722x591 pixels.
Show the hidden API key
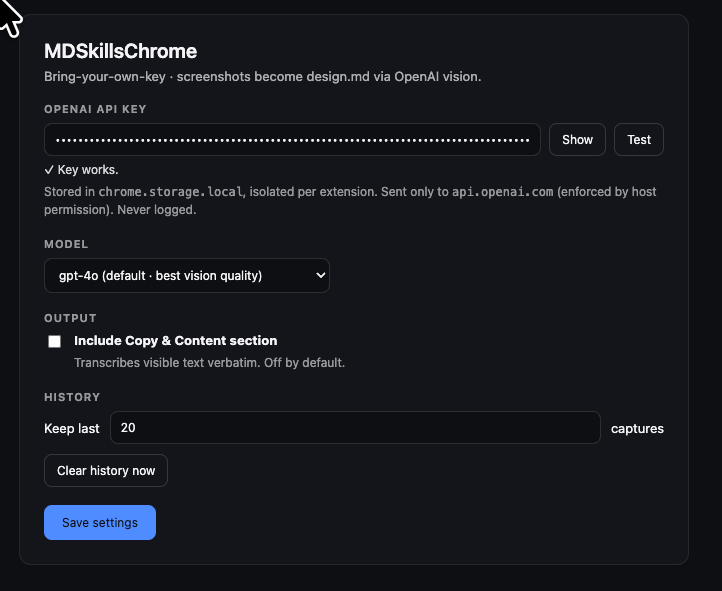point(577,139)
